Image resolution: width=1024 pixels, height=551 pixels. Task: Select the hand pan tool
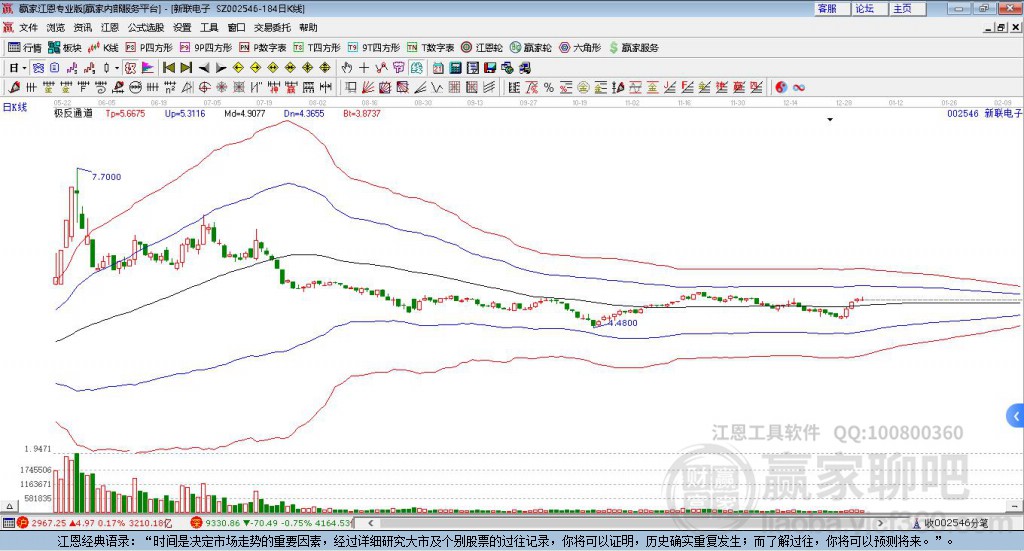(347, 68)
